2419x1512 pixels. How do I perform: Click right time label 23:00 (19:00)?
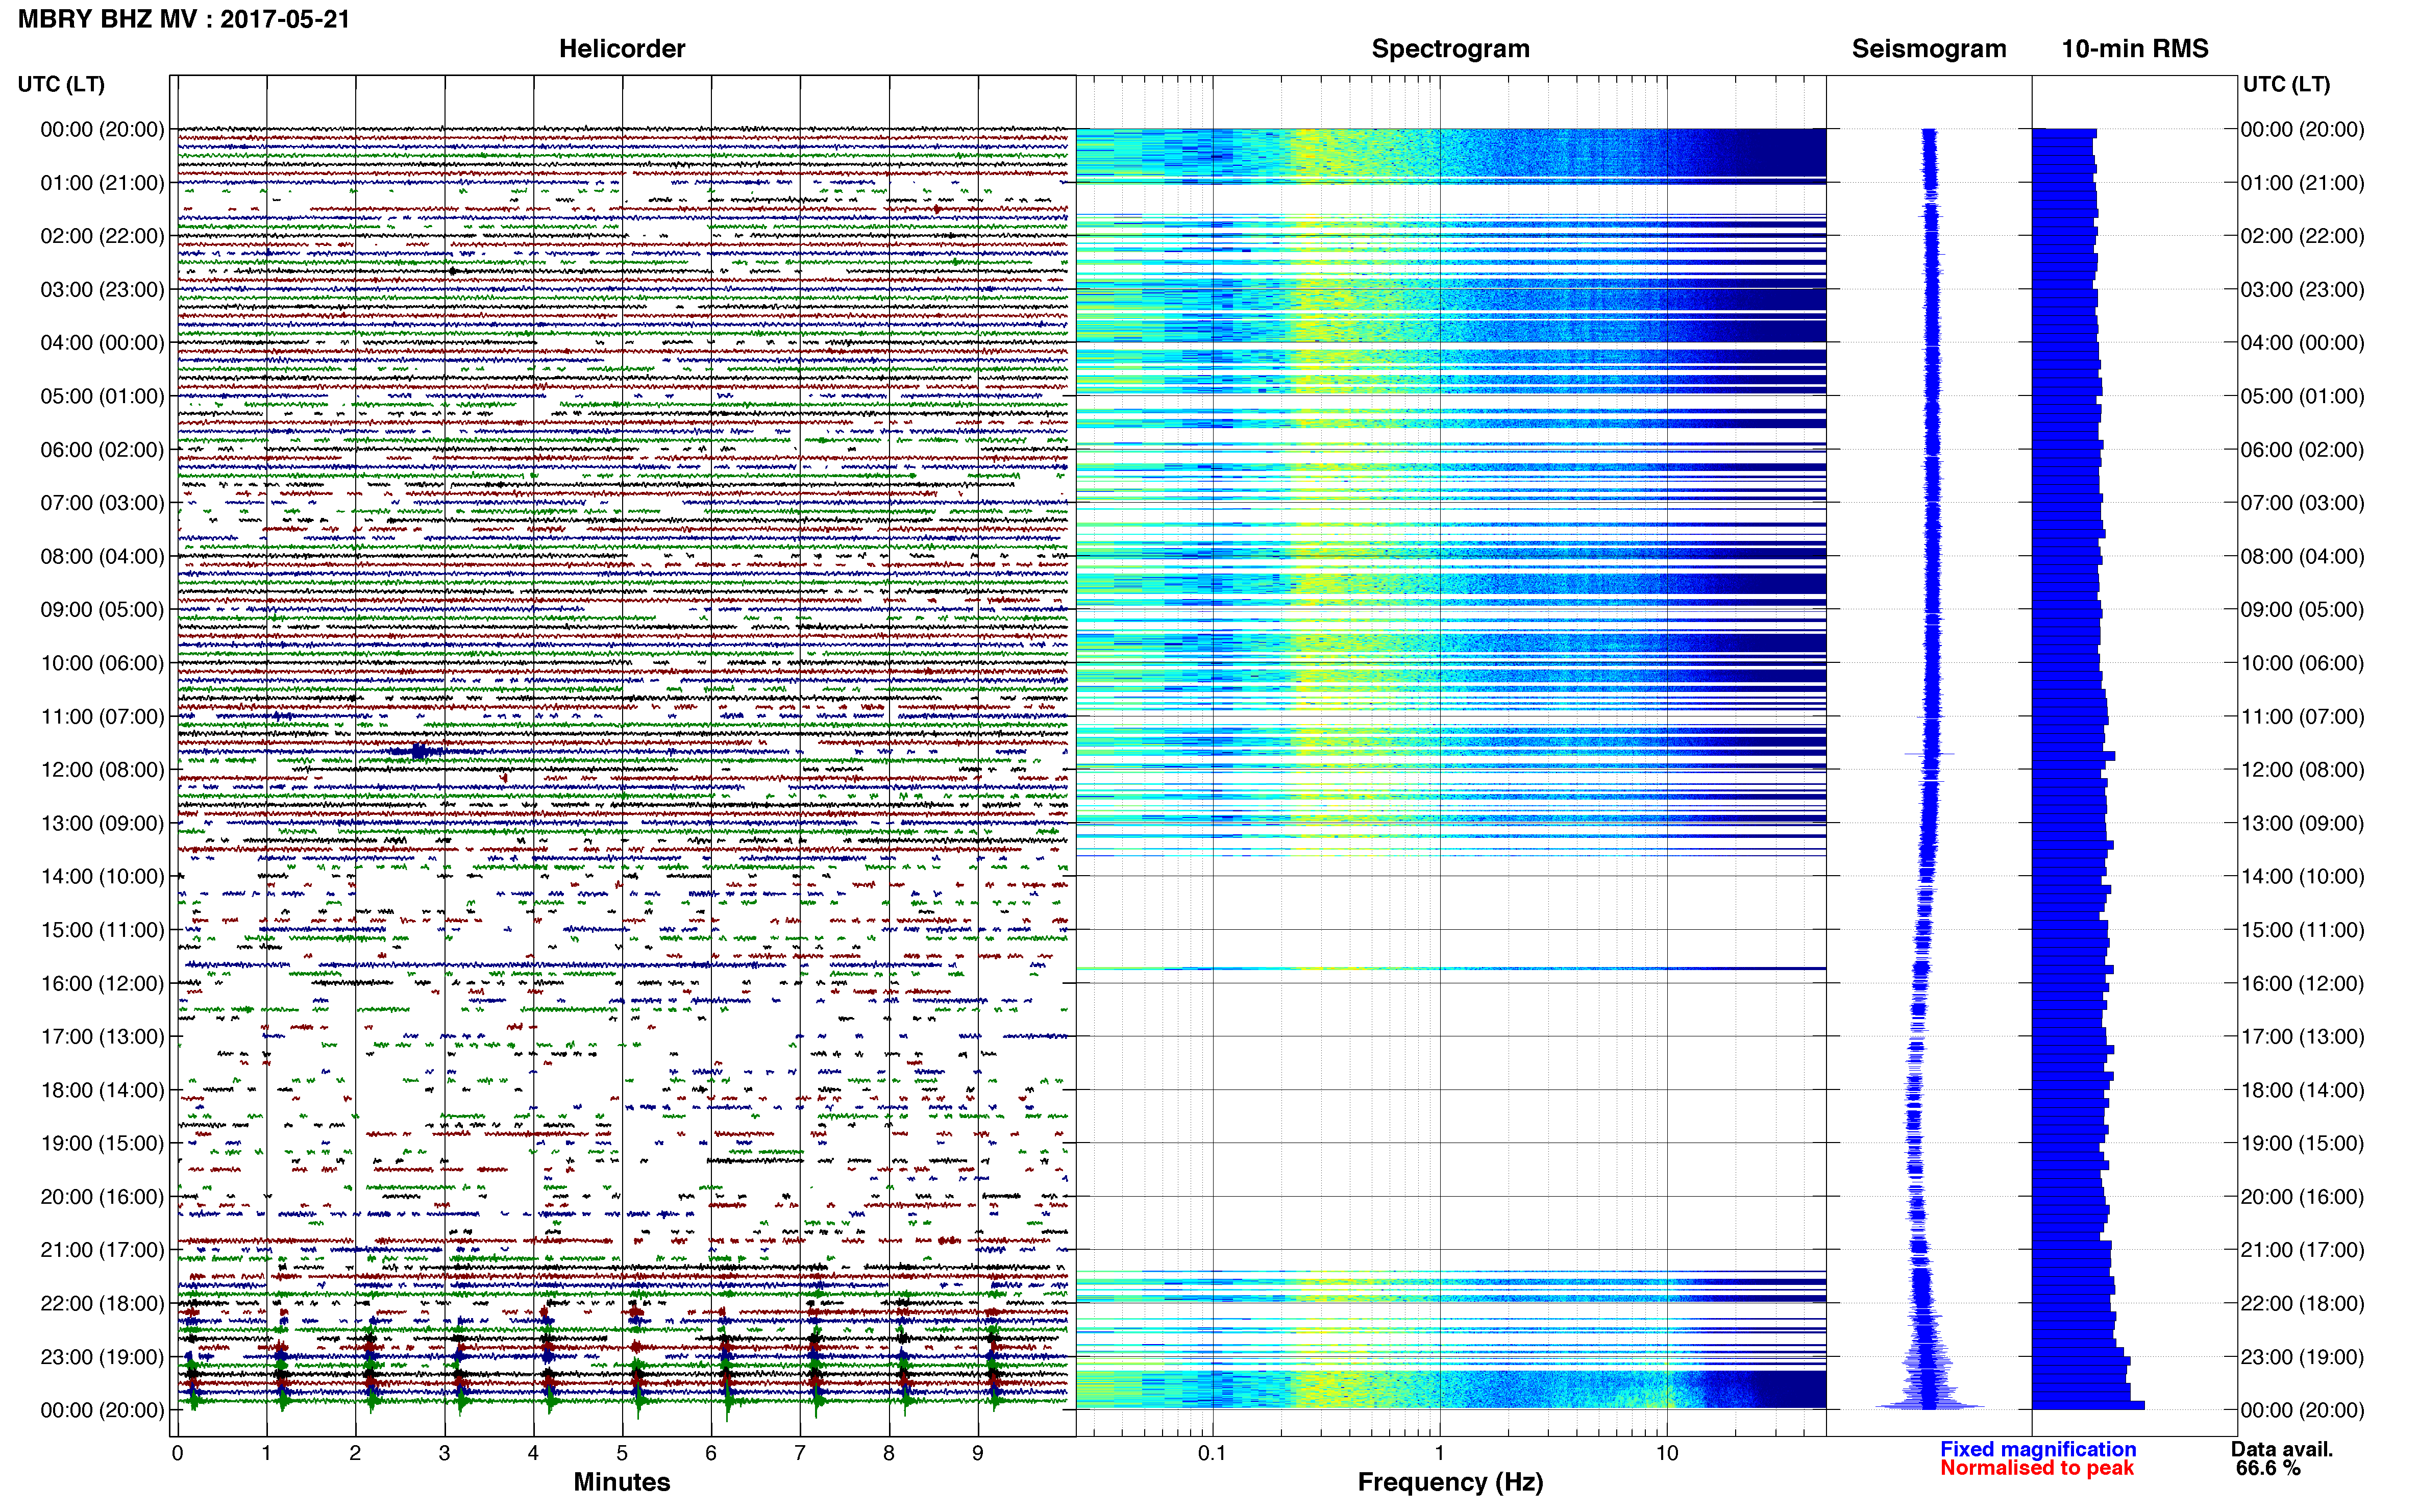(2302, 1356)
